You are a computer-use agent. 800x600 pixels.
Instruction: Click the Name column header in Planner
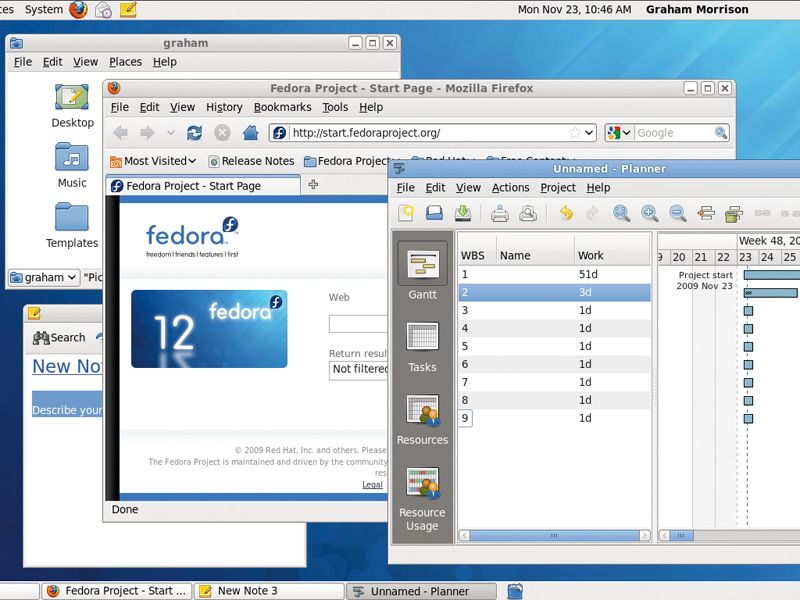535,255
